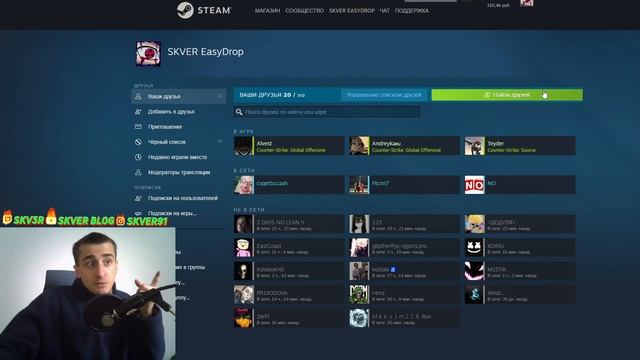640x360 pixels.
Task: Open offline friend 2 DAYS NO LEAN
Action: coord(289,224)
